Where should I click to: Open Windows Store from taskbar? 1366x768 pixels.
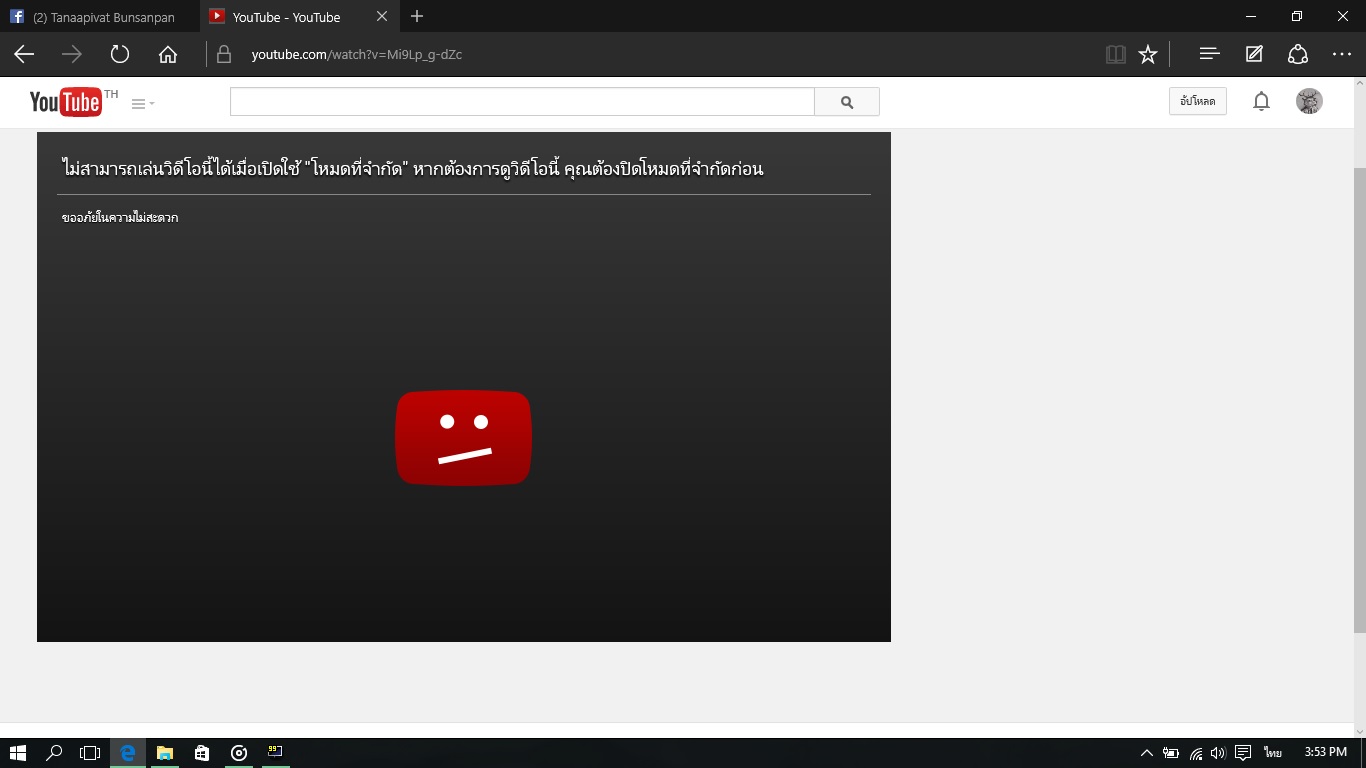coord(202,753)
